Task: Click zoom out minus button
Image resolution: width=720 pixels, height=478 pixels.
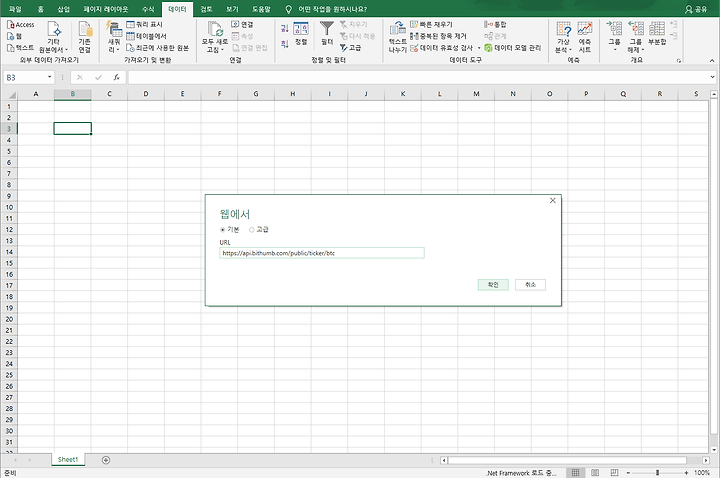Action: pyautogui.click(x=629, y=472)
